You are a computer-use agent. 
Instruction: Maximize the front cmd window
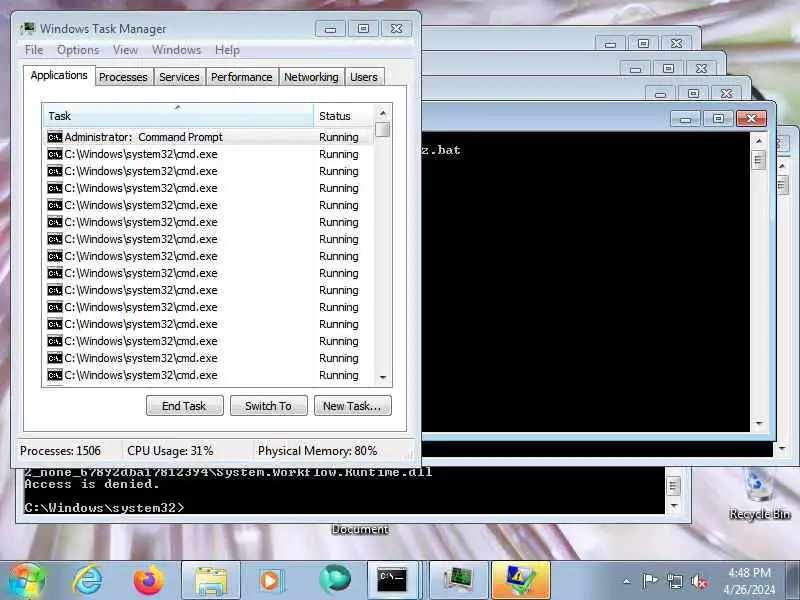pyautogui.click(x=718, y=119)
